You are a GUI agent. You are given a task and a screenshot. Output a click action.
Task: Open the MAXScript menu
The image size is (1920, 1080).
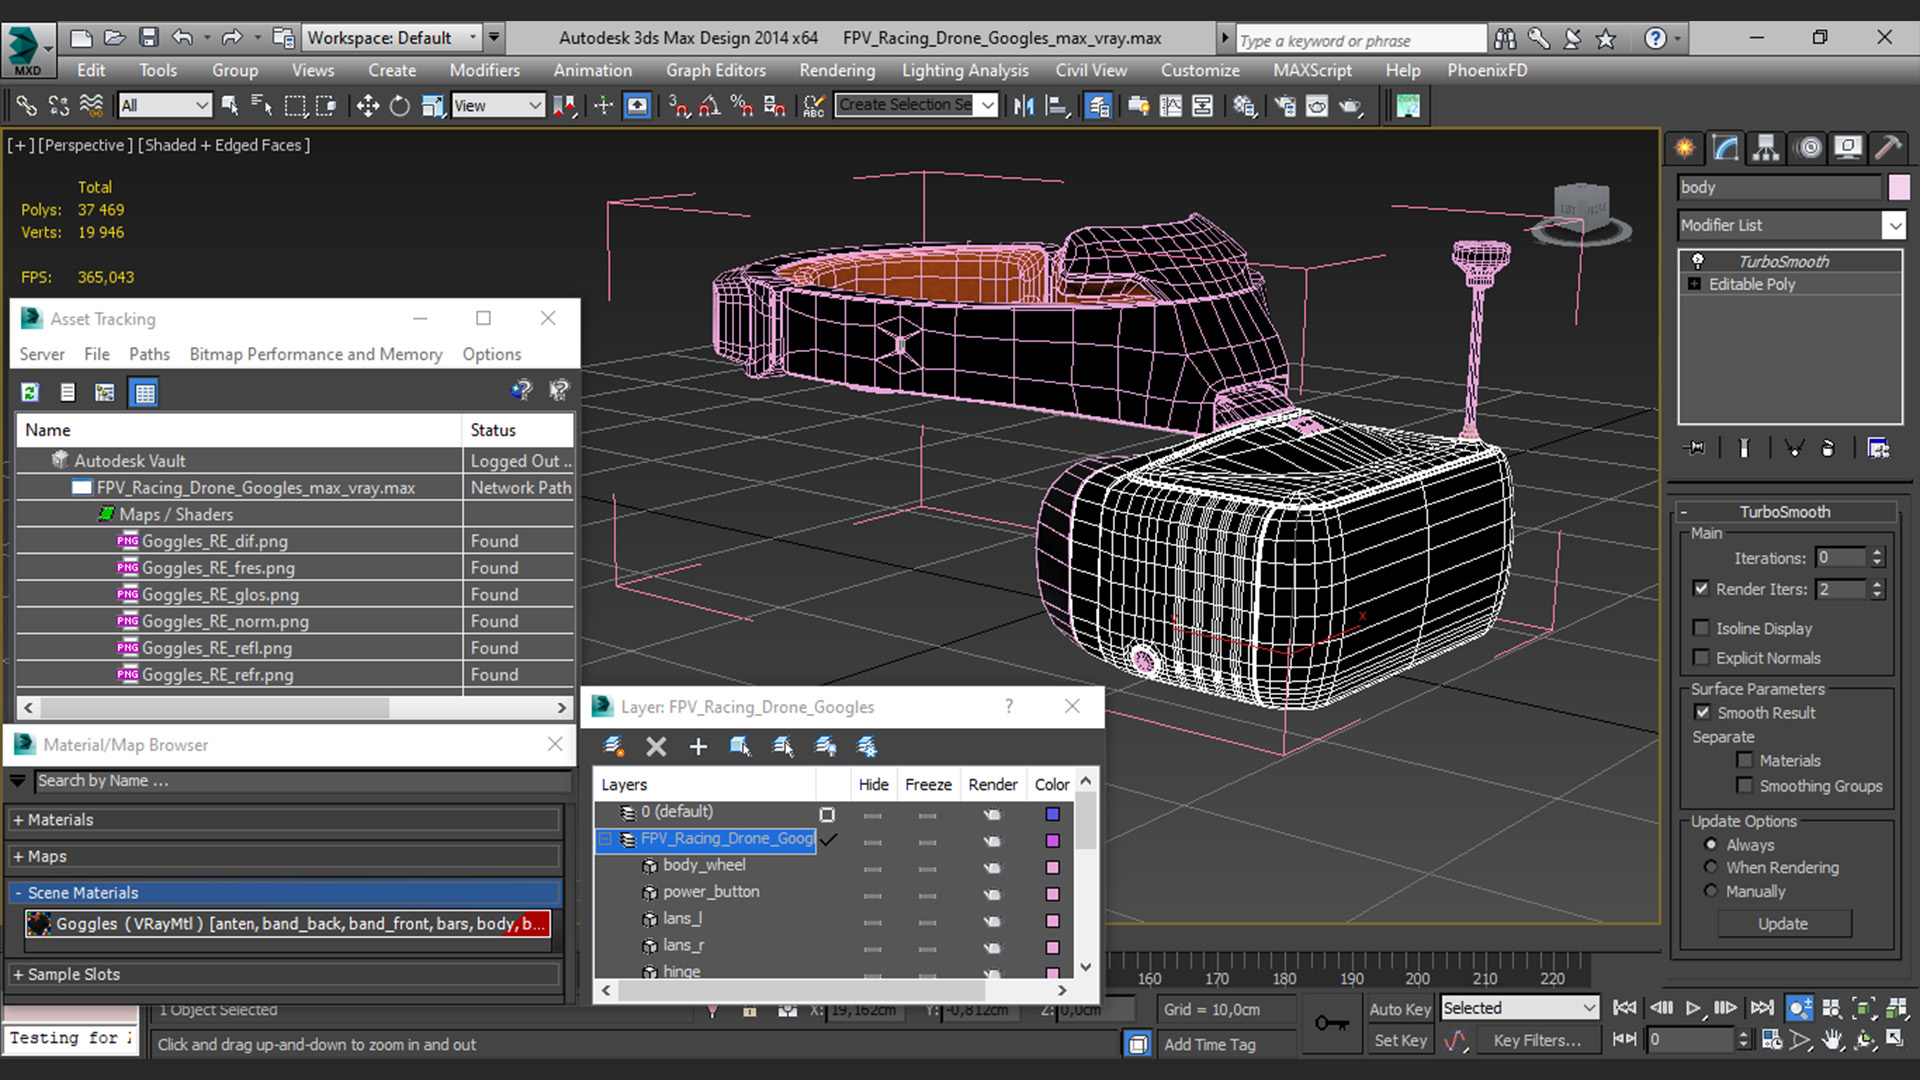1312,70
